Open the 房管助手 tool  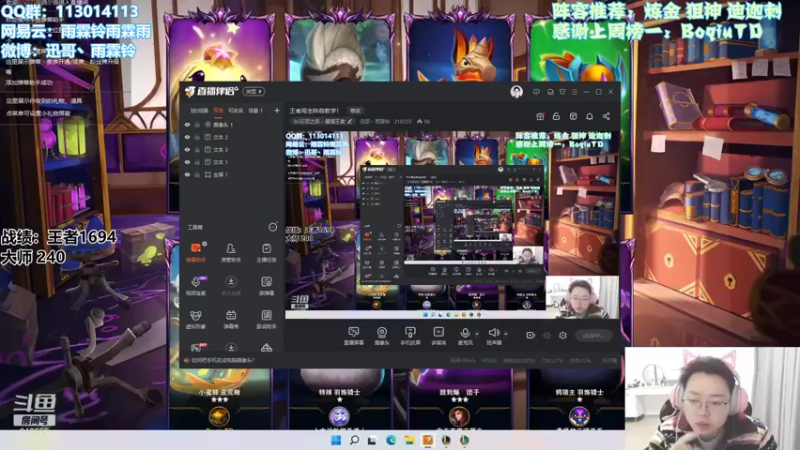231,252
